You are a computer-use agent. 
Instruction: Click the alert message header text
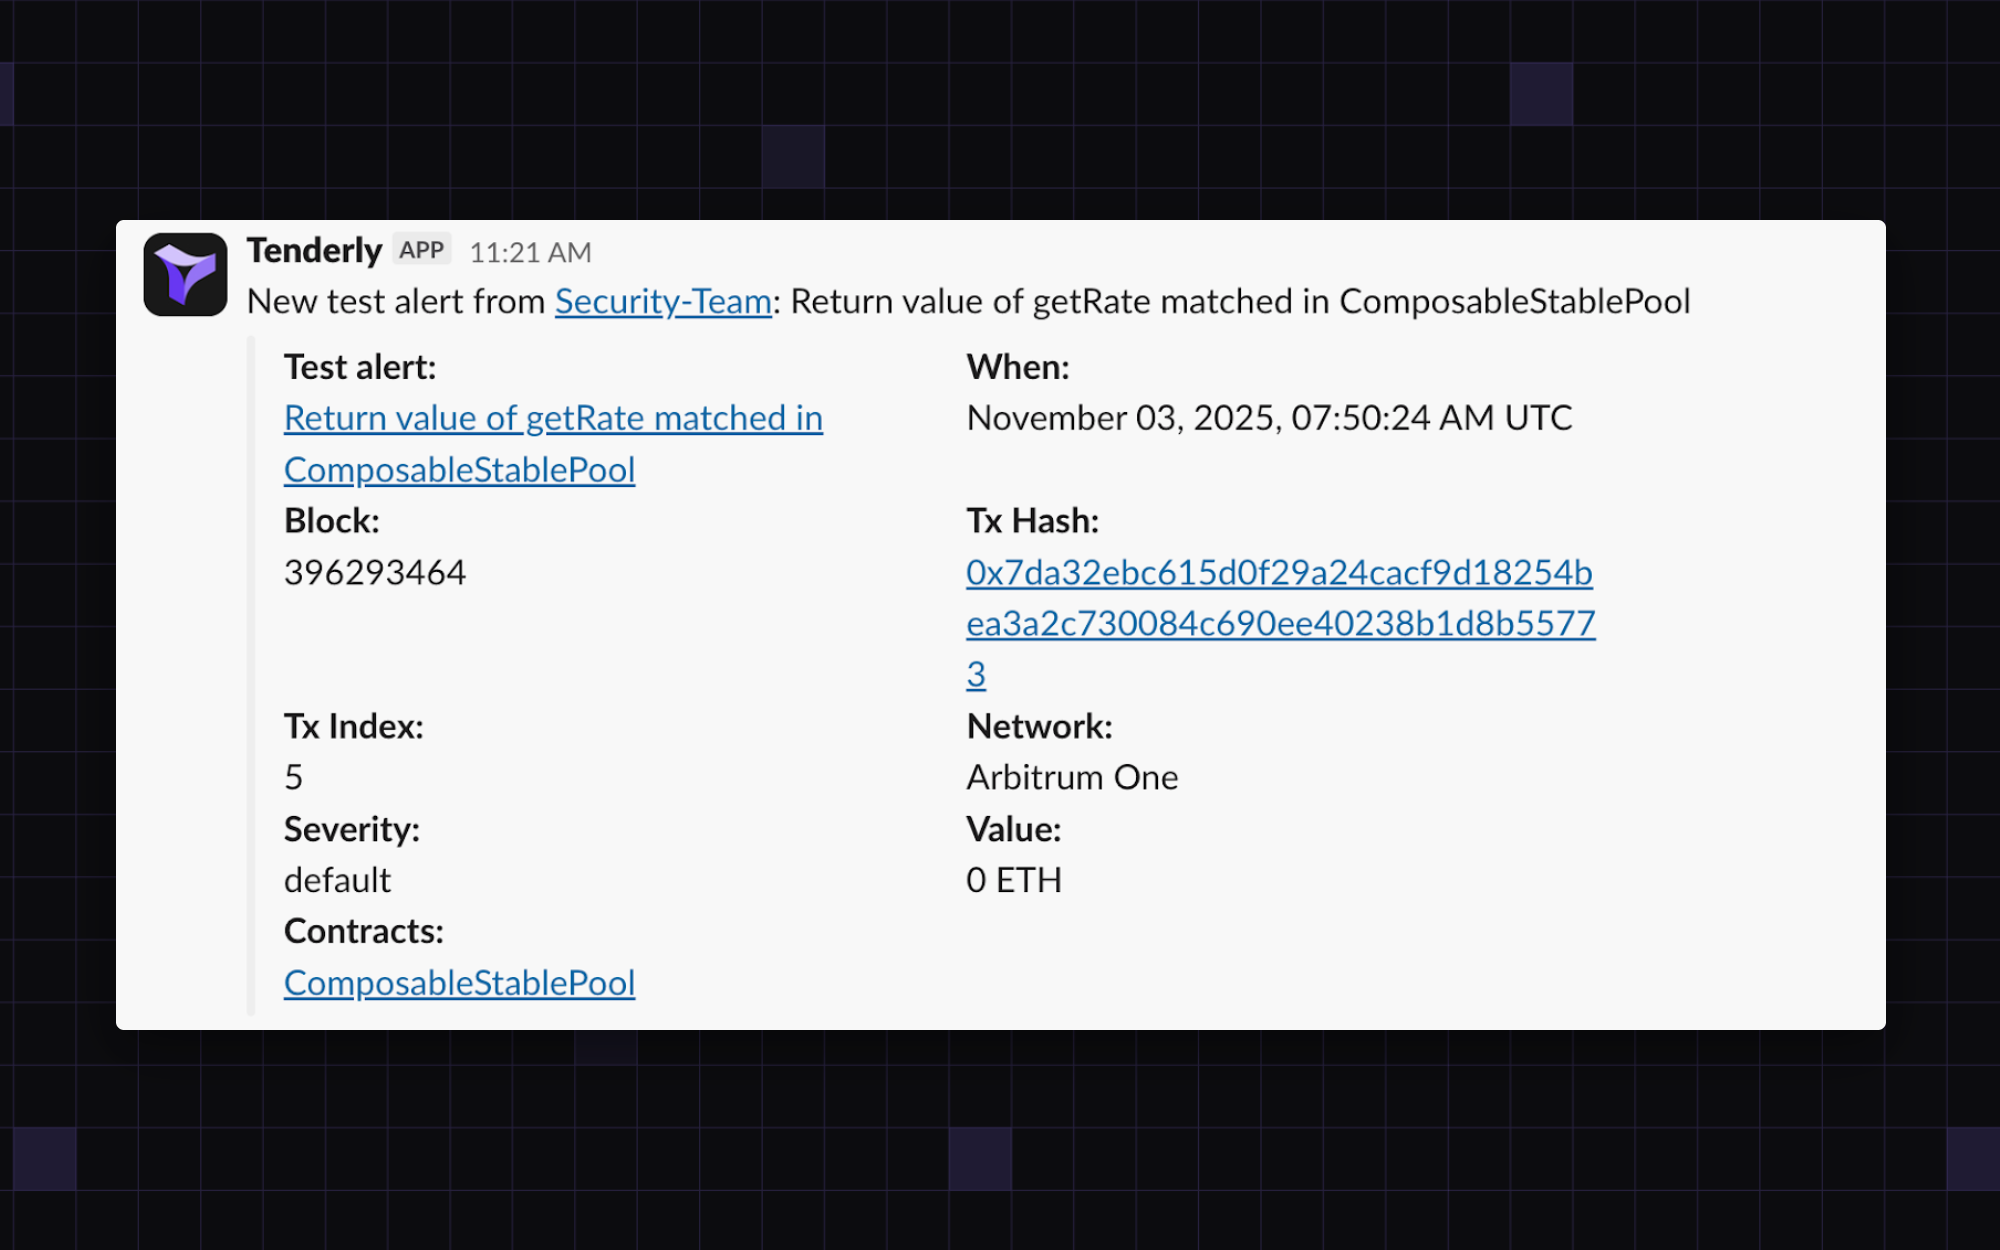pos(968,301)
